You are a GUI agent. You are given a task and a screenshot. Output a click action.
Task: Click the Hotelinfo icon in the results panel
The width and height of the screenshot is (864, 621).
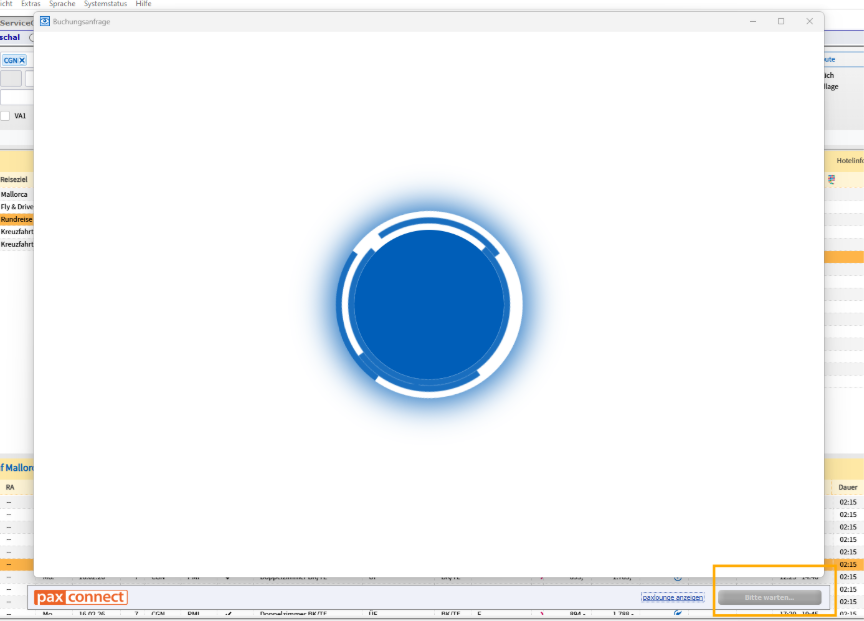pyautogui.click(x=831, y=179)
